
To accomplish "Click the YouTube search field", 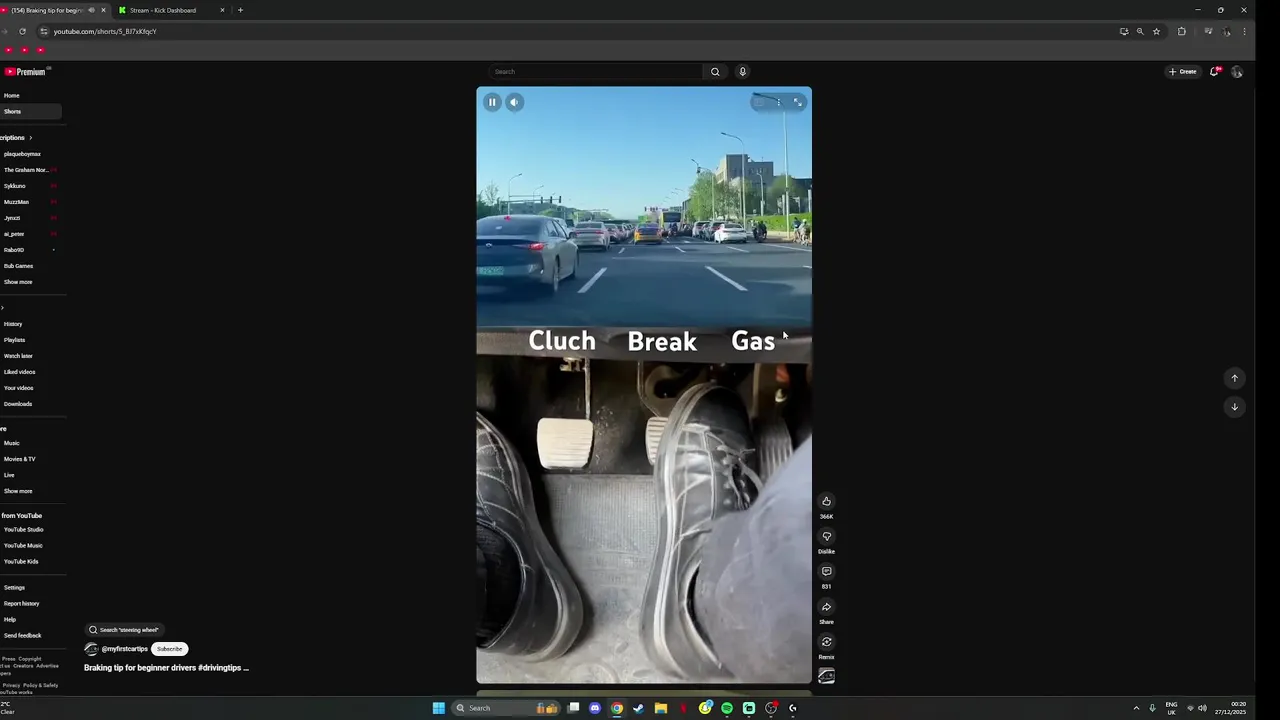I will (597, 72).
